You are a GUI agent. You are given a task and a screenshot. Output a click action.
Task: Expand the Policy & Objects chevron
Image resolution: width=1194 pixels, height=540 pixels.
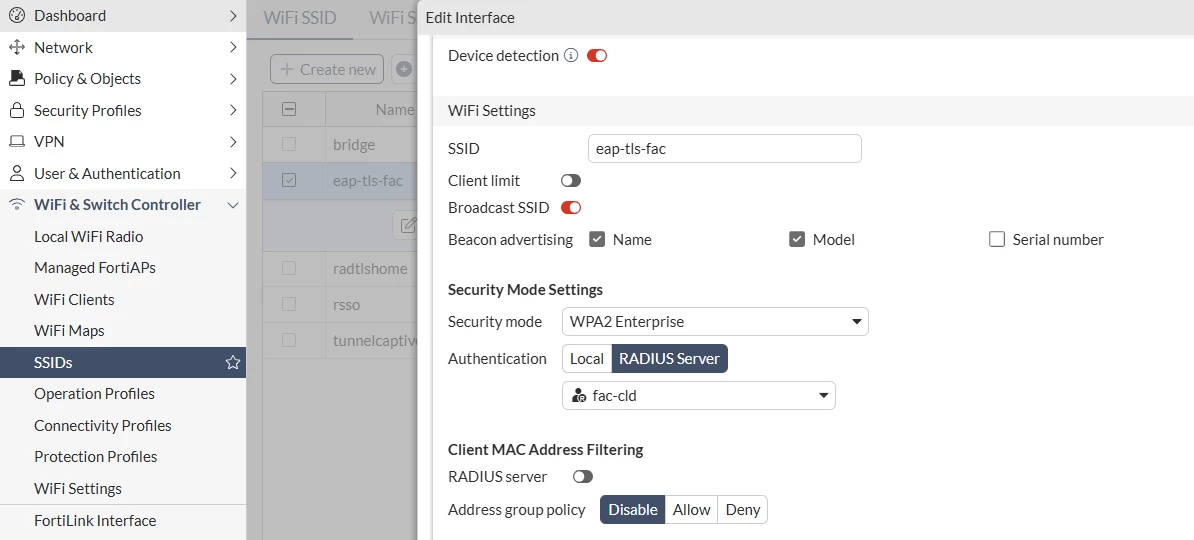tap(233, 78)
